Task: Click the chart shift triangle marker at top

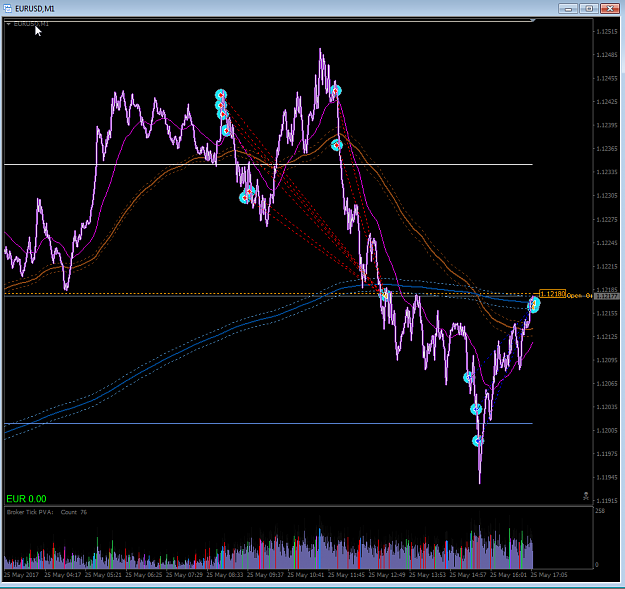Action: coord(533,20)
